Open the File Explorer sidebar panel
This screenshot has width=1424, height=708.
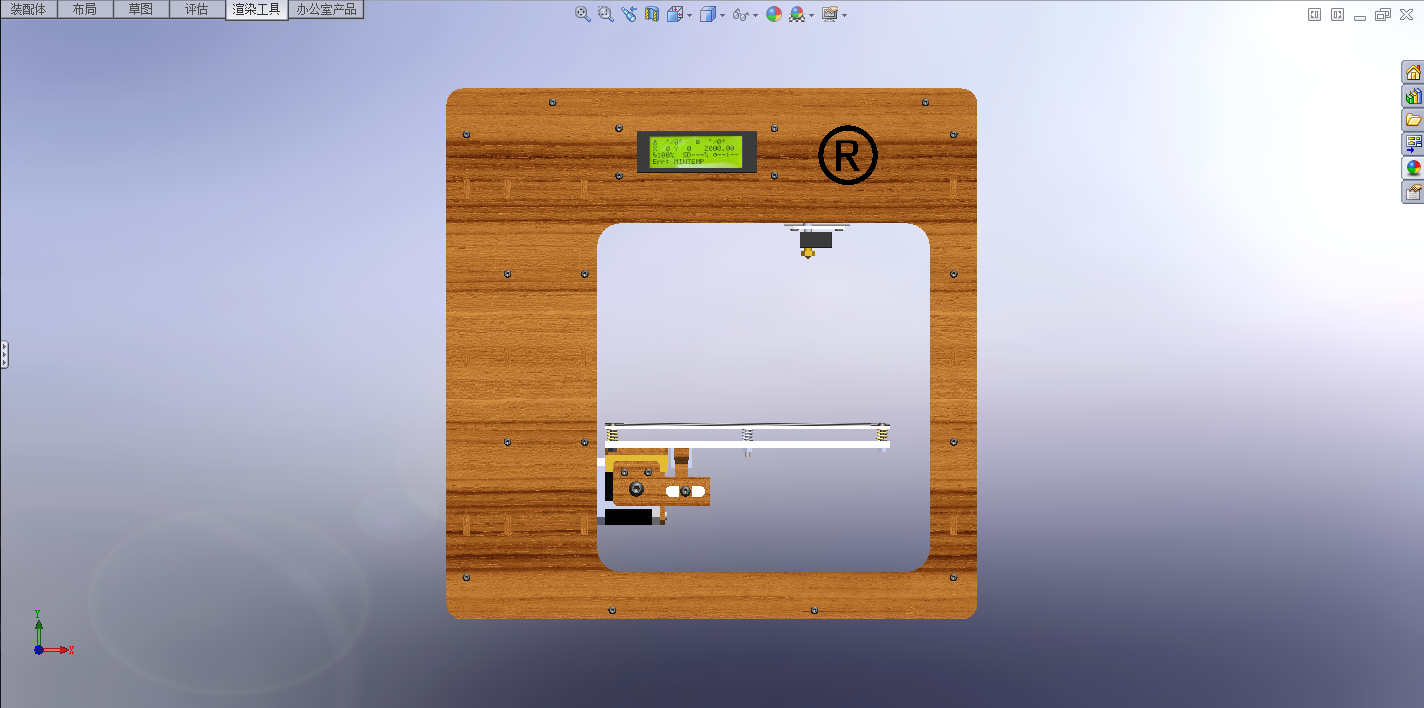click(1413, 119)
